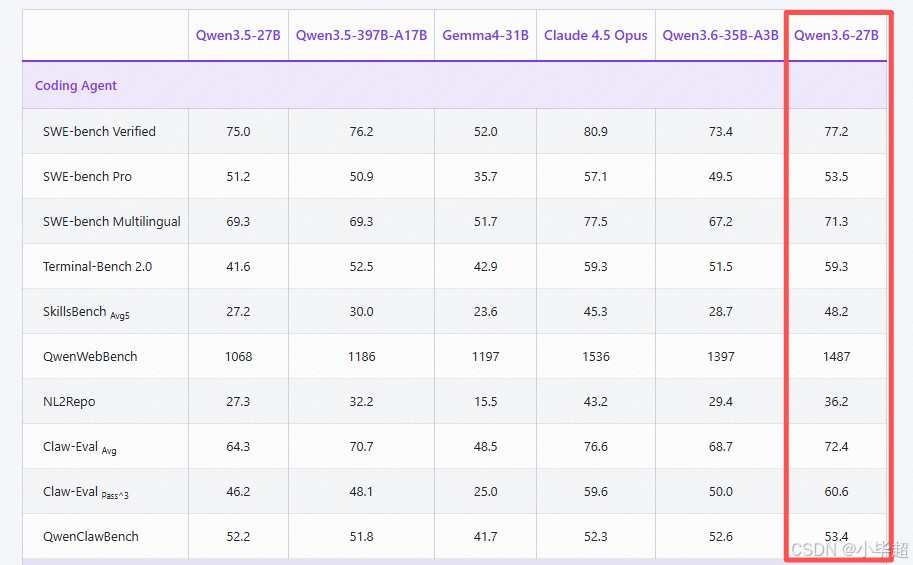The height and width of the screenshot is (565, 913).
Task: Click value 45.3 in SkillsBench row
Action: pos(596,312)
